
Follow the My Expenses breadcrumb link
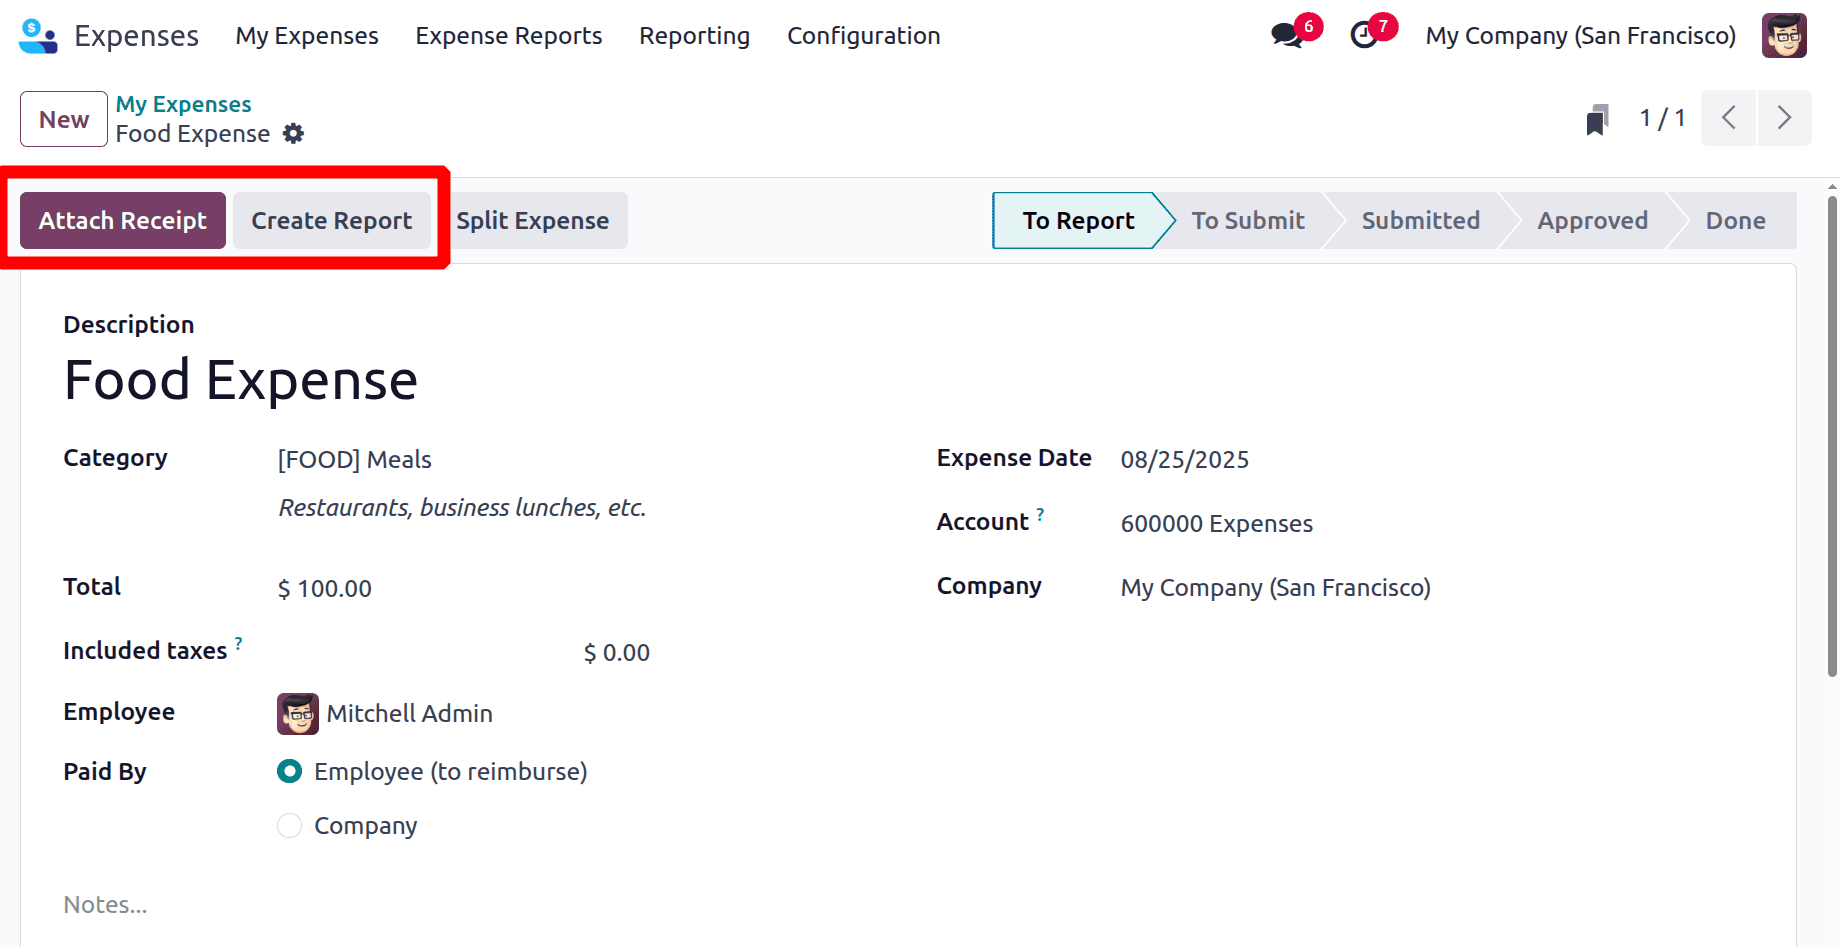tap(184, 104)
